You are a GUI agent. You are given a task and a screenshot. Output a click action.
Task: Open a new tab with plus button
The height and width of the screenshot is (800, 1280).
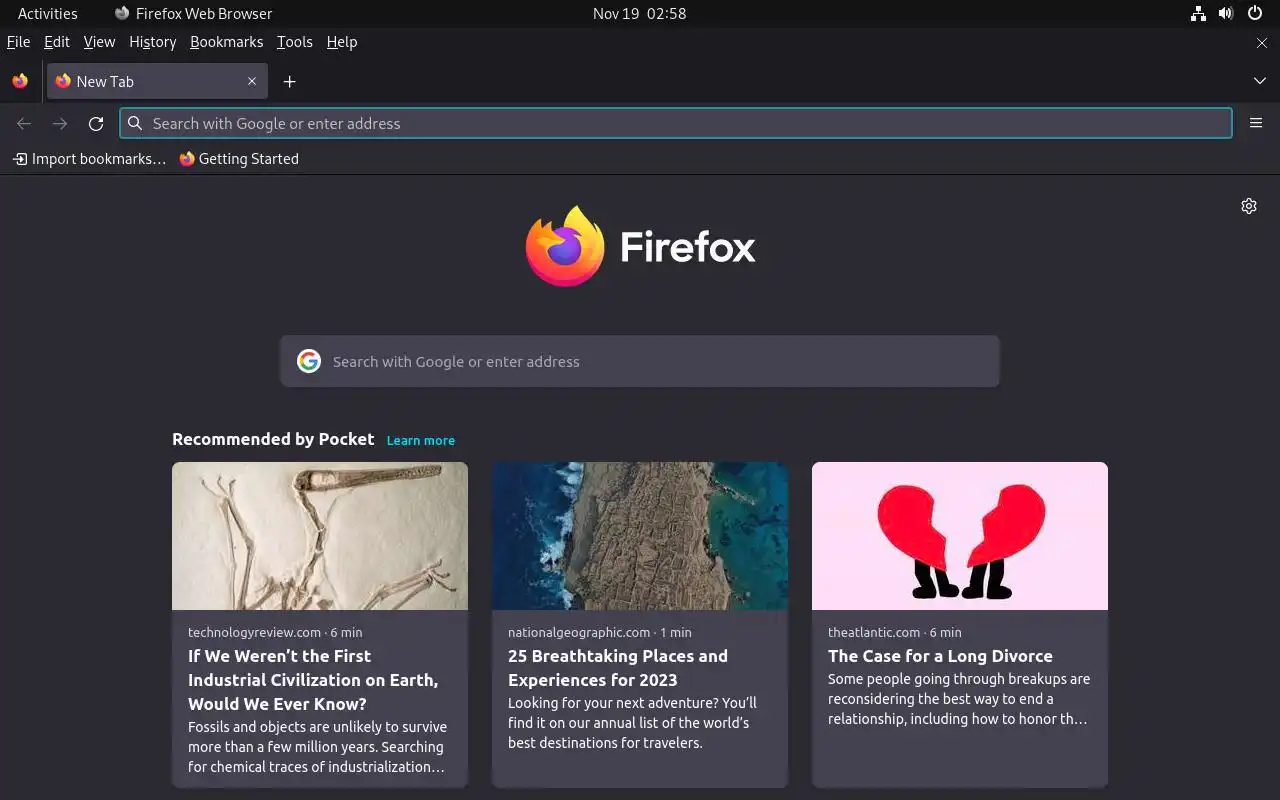pyautogui.click(x=290, y=82)
